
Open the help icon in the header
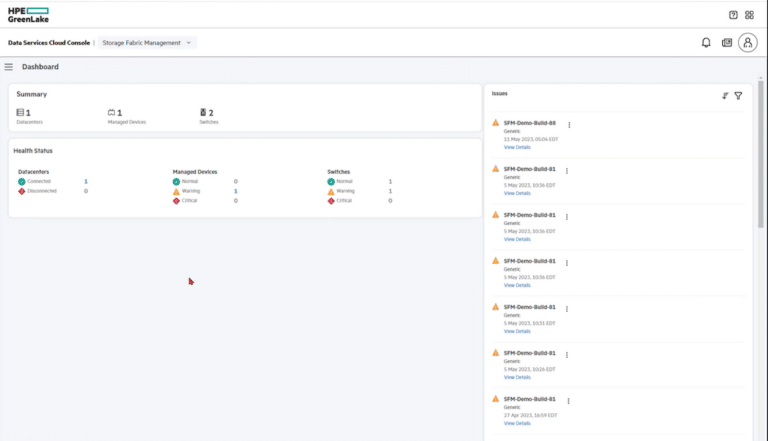pyautogui.click(x=733, y=15)
